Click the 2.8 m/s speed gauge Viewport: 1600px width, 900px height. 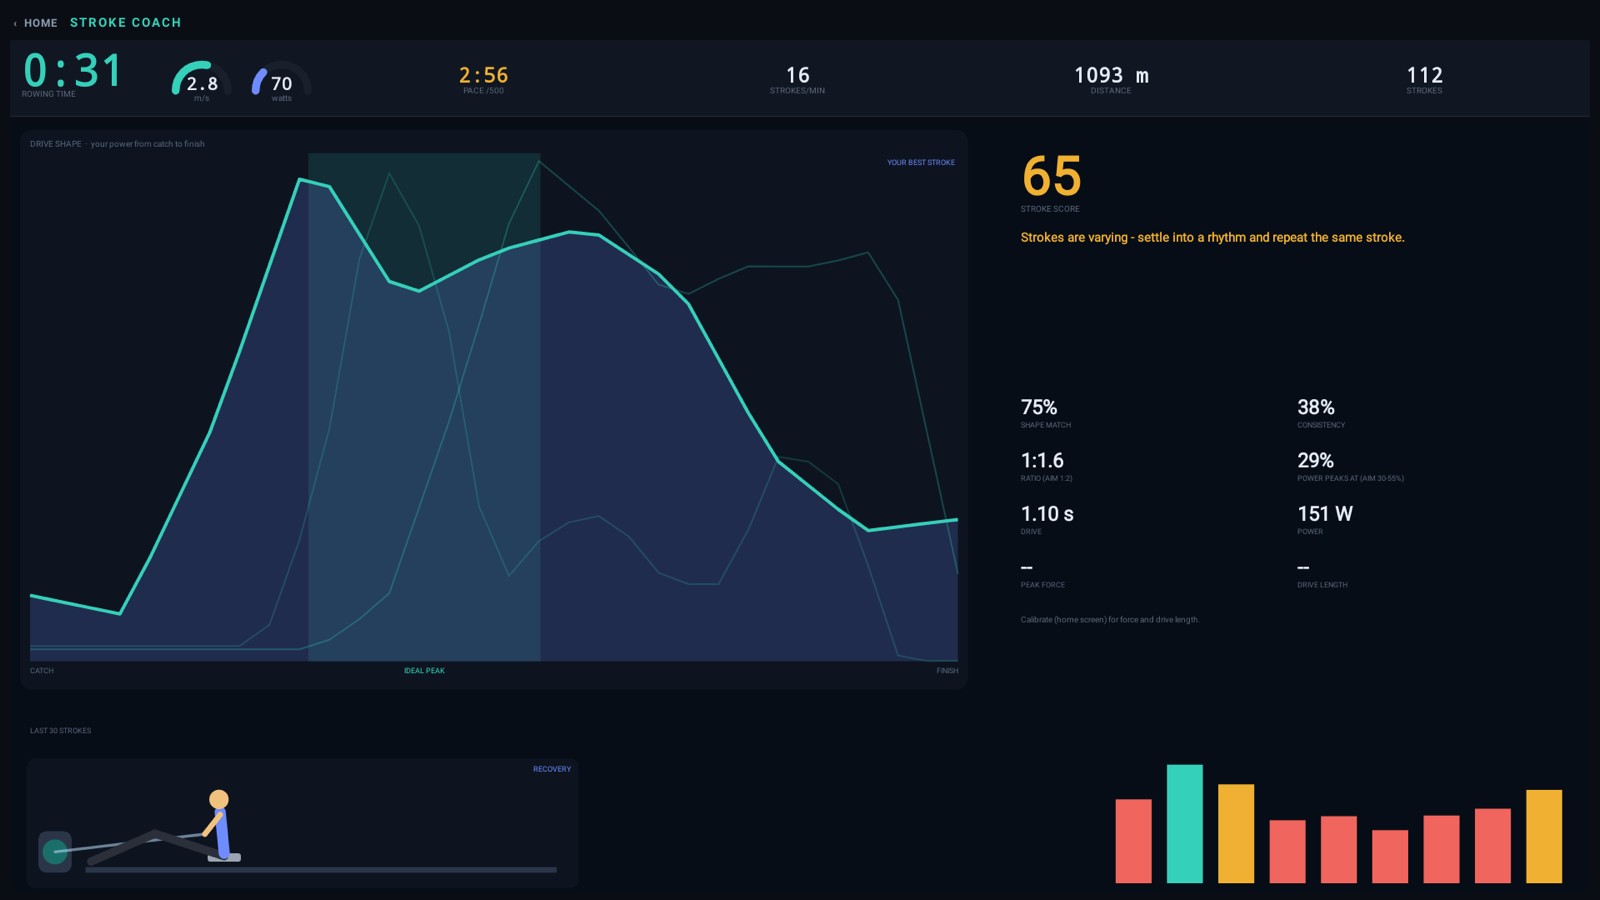click(201, 81)
